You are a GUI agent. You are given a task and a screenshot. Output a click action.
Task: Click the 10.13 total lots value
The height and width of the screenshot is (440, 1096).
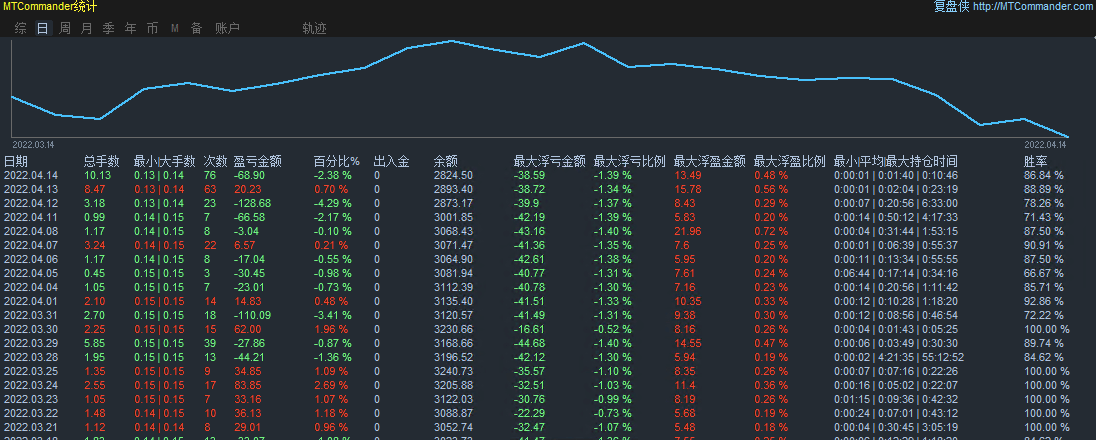(97, 176)
